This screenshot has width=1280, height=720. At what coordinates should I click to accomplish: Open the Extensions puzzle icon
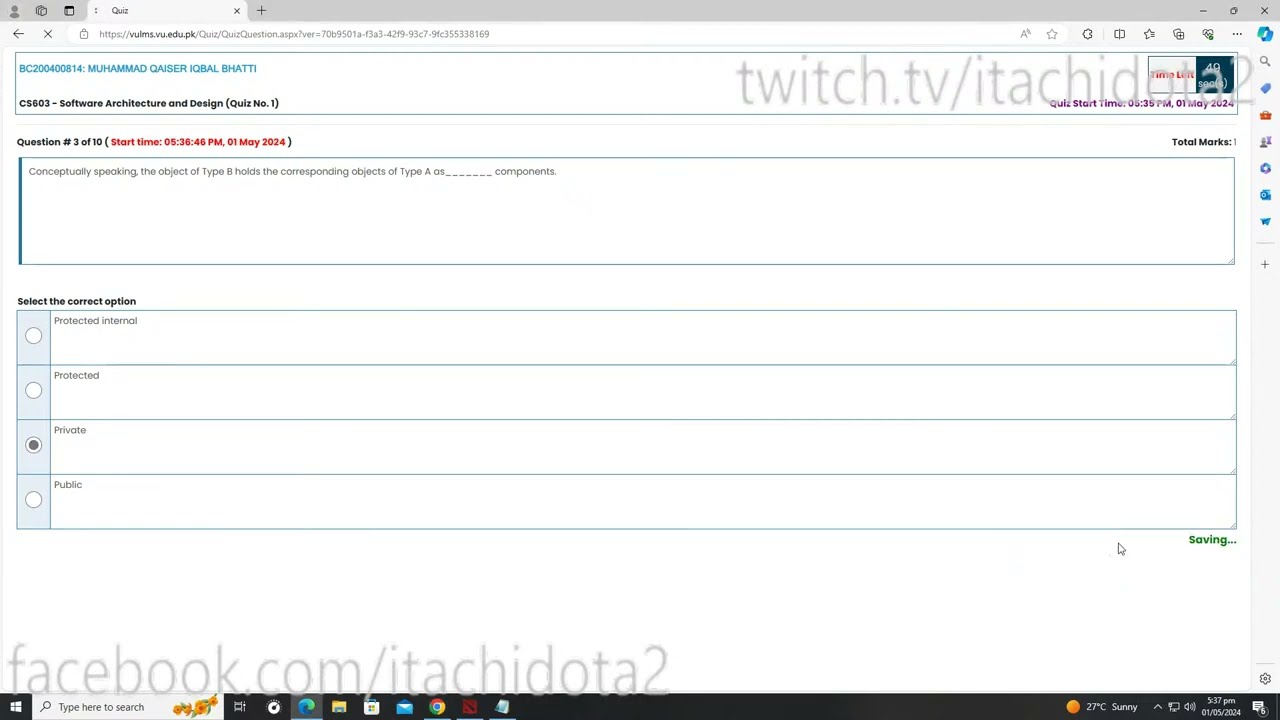click(x=1088, y=34)
